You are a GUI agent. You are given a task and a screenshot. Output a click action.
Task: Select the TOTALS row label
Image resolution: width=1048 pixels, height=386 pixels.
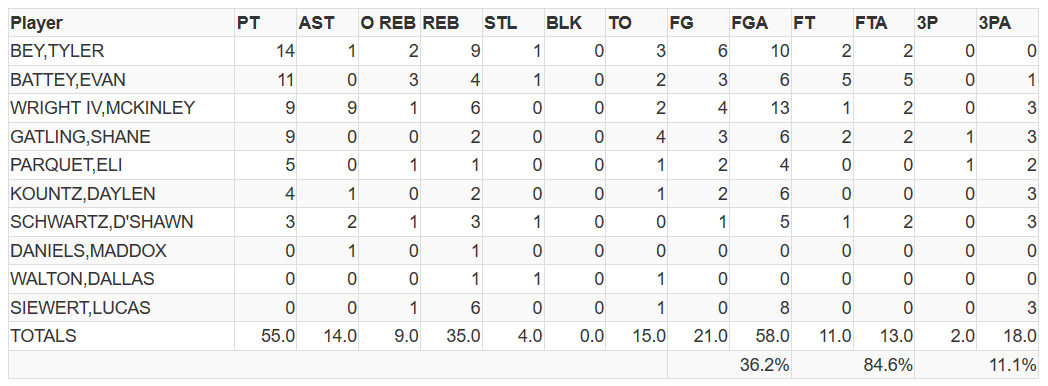(x=43, y=336)
